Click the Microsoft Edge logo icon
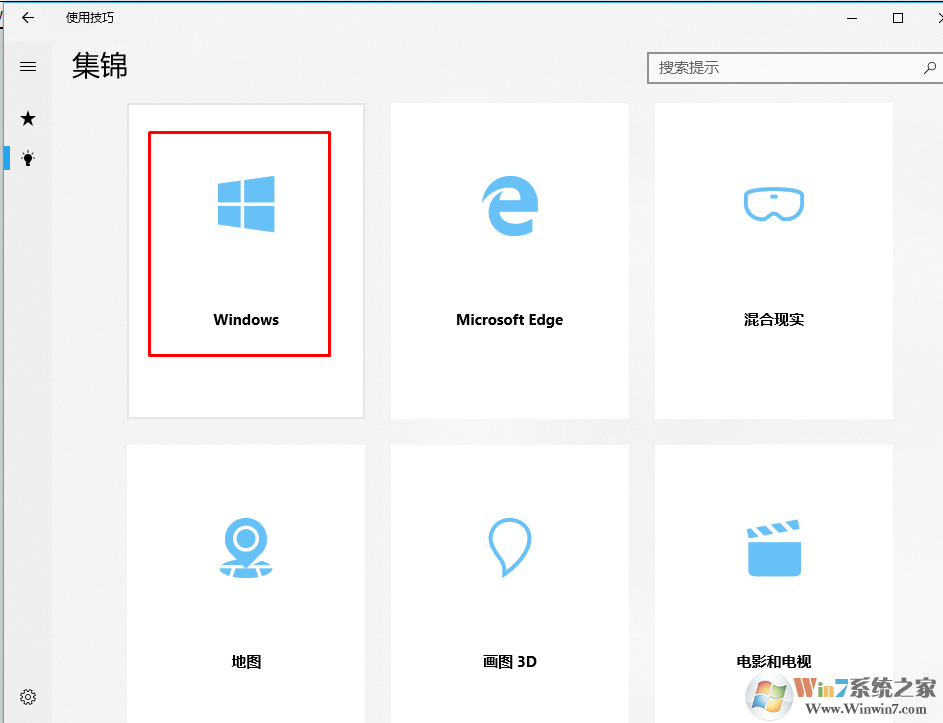 pyautogui.click(x=510, y=206)
